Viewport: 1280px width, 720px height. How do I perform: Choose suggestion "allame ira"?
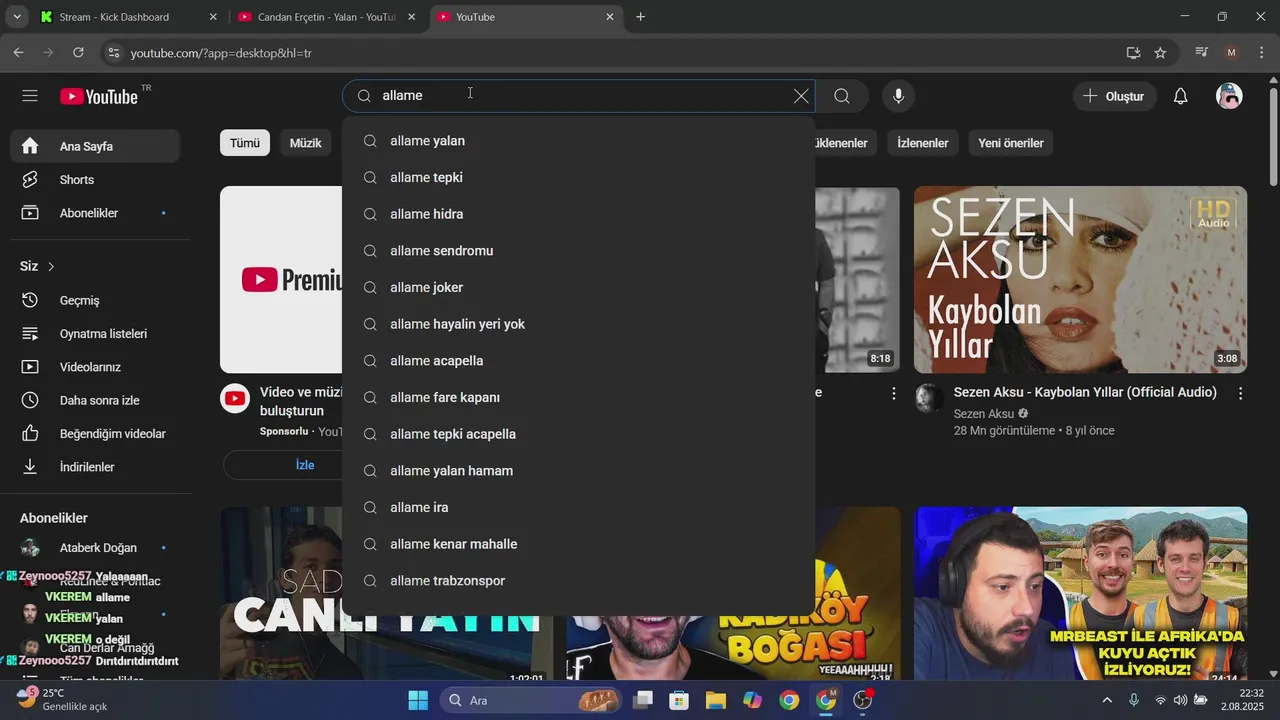click(x=578, y=507)
